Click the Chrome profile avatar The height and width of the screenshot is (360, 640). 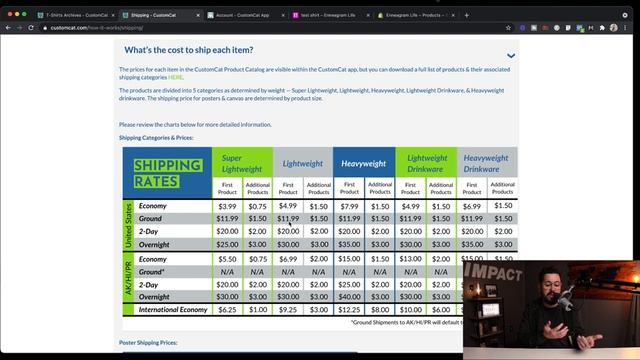click(613, 28)
